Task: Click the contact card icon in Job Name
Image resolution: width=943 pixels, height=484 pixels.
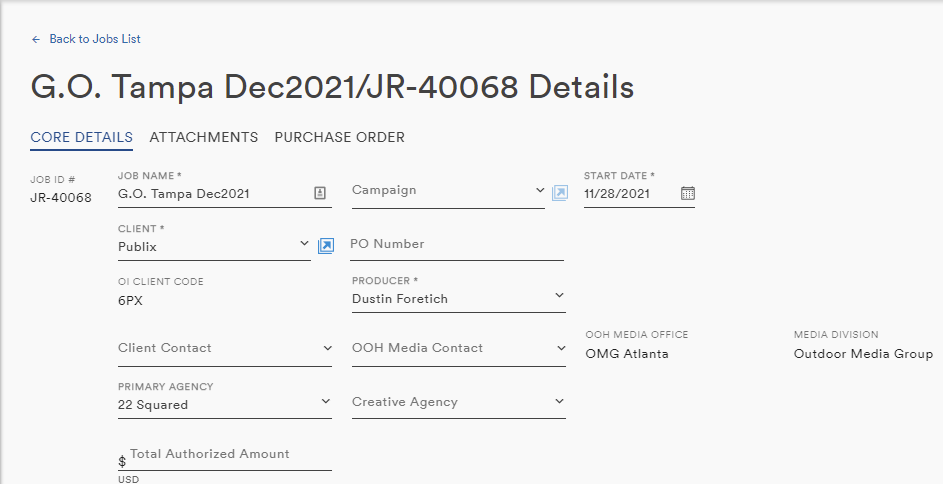Action: coord(320,193)
